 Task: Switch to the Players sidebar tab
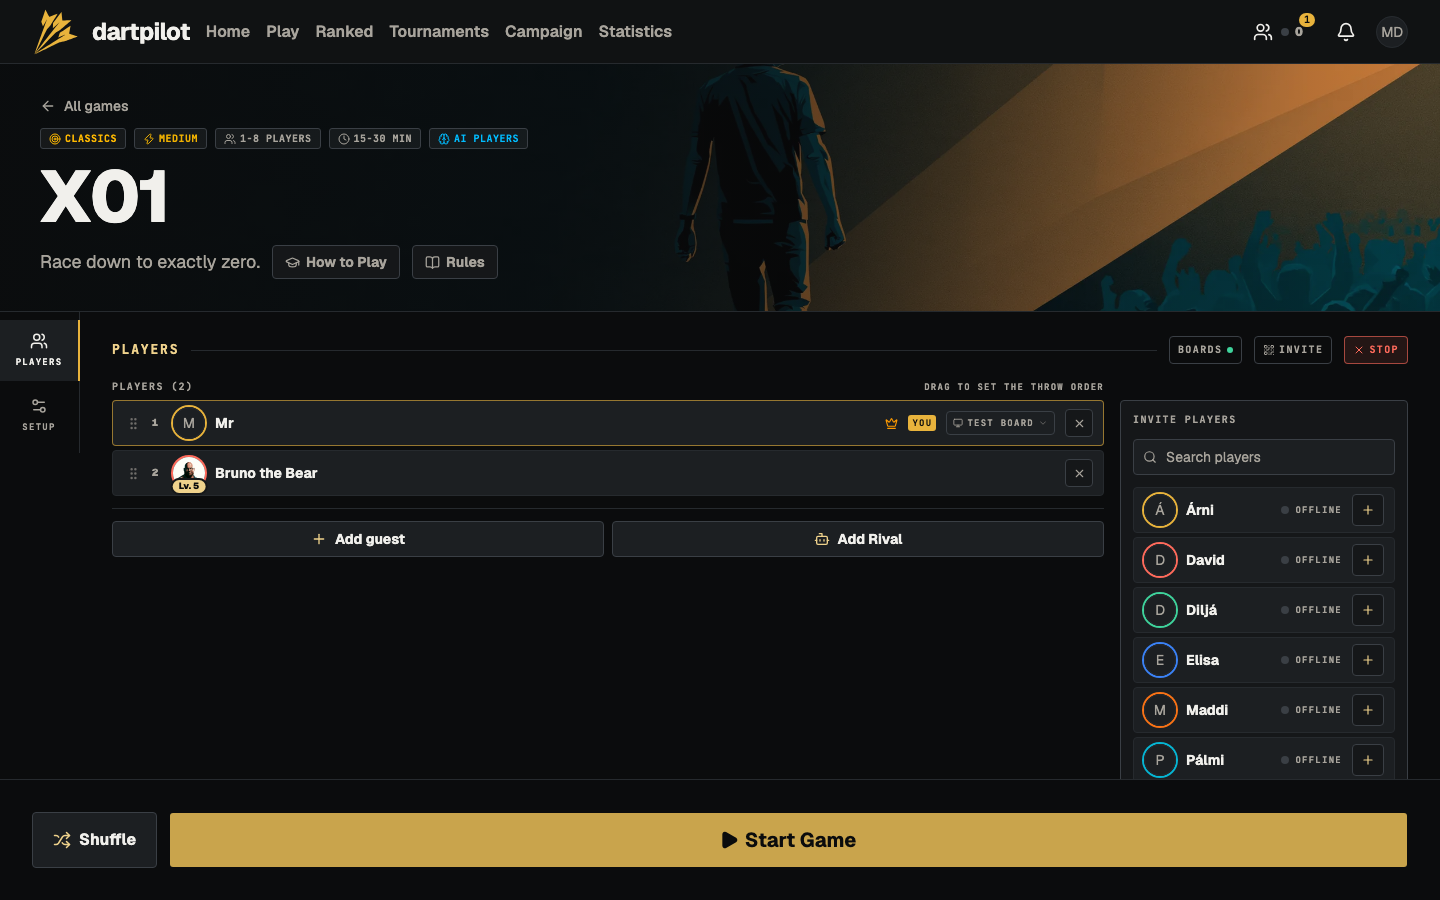39,350
